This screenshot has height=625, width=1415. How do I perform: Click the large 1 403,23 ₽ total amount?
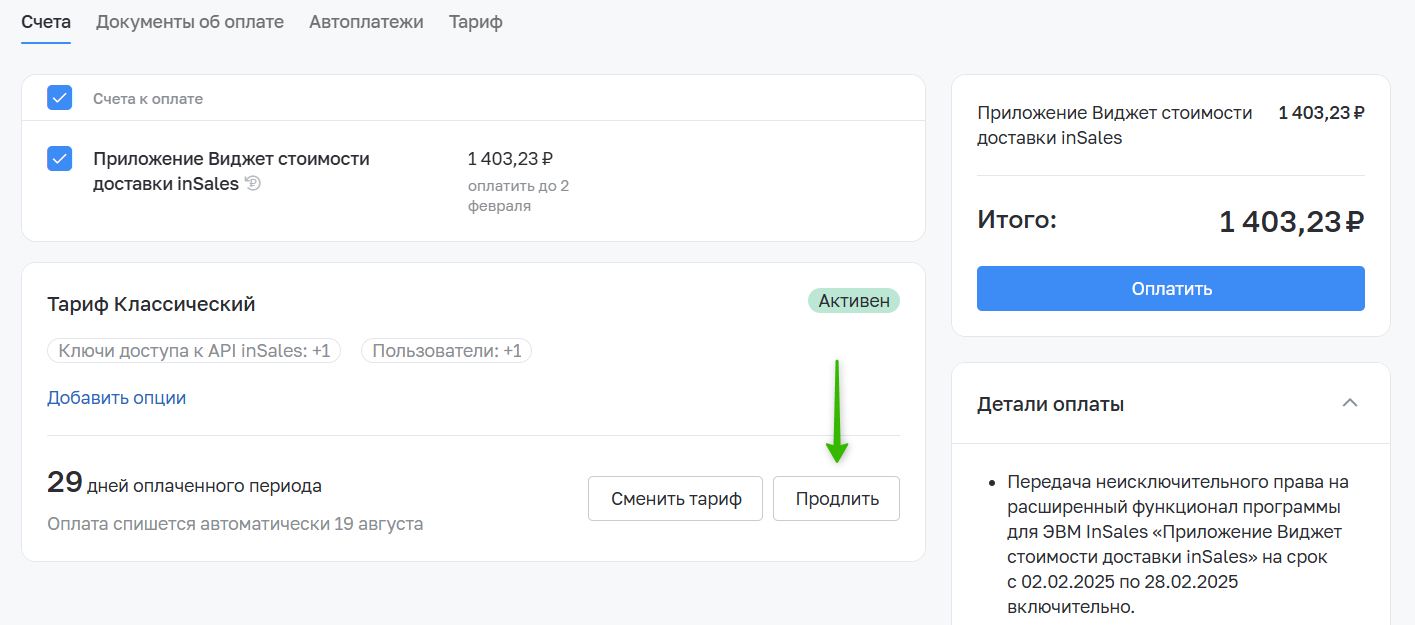click(1291, 221)
